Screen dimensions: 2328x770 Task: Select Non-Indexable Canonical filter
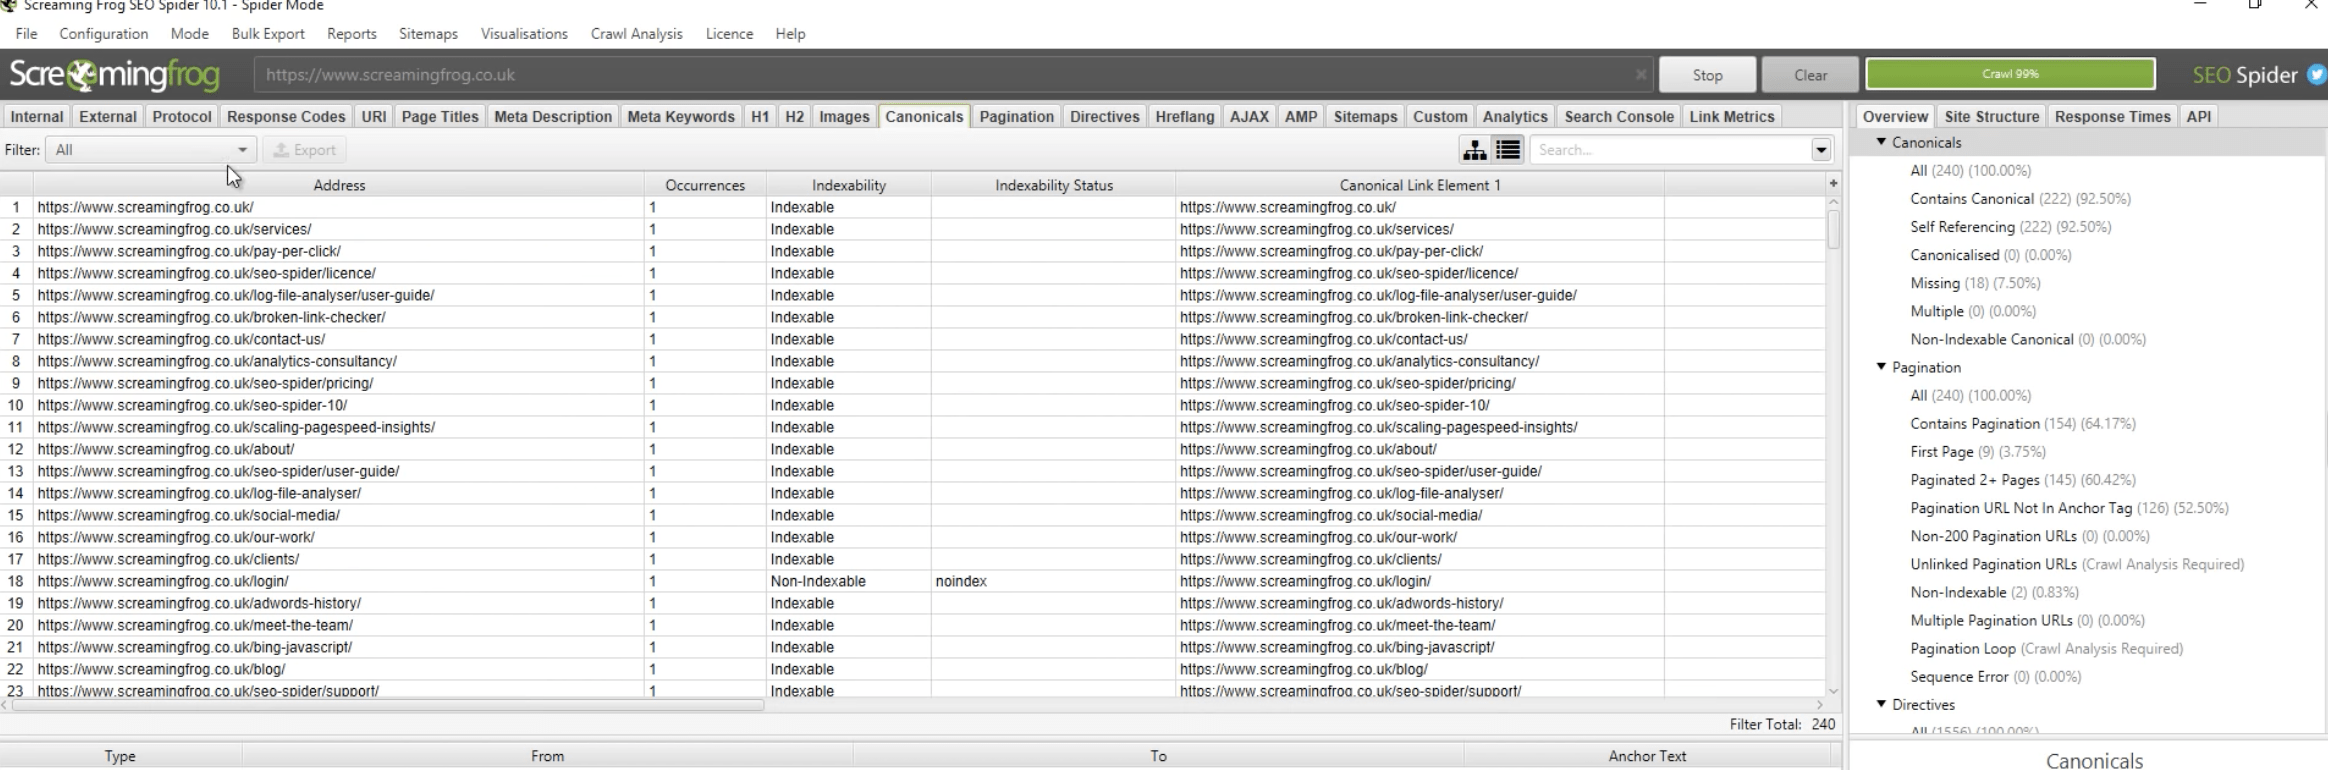[x=2028, y=339]
